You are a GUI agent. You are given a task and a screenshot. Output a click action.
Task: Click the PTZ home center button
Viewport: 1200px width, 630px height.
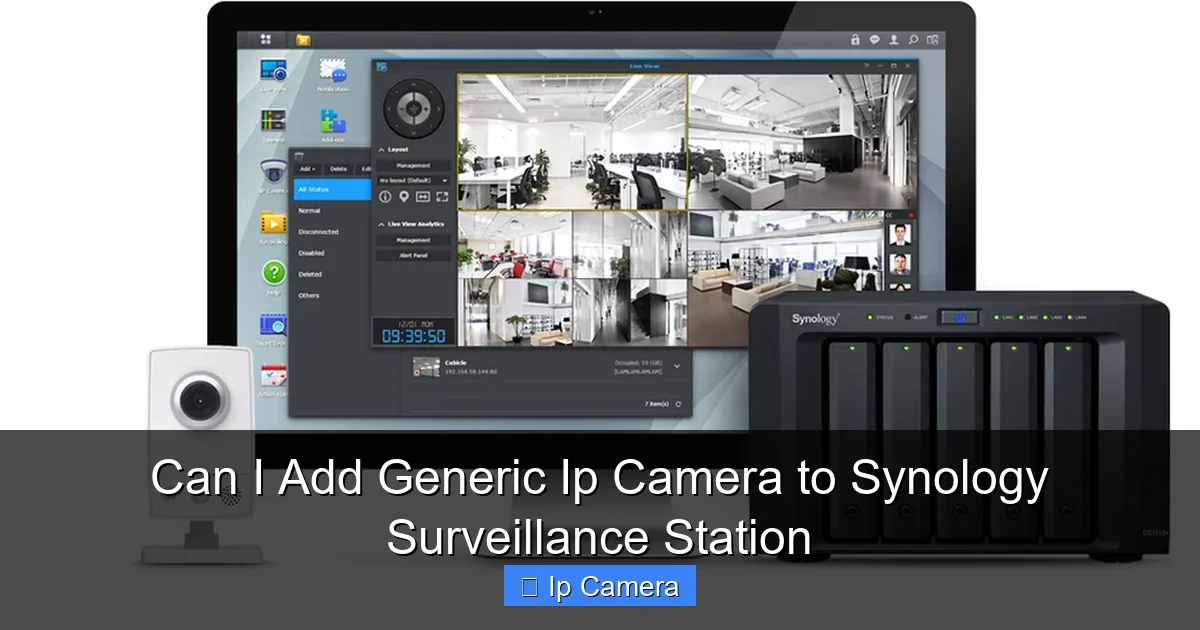[413, 107]
